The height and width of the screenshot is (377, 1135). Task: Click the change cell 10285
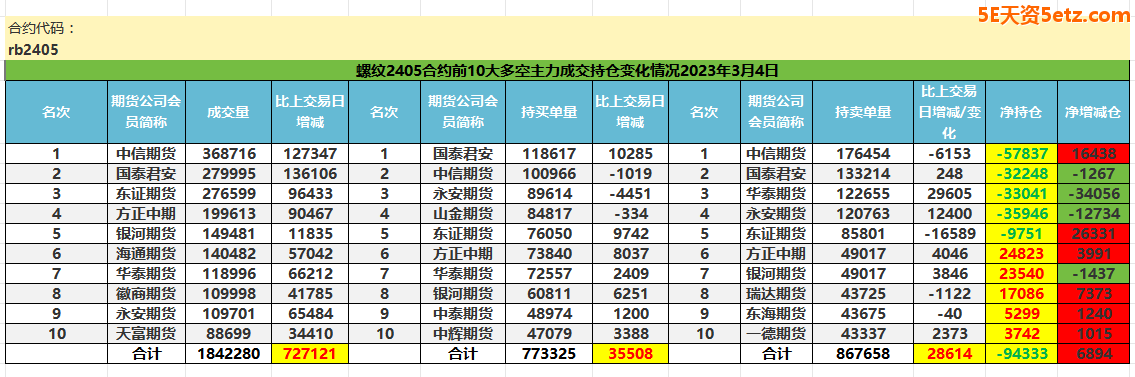pyautogui.click(x=630, y=154)
